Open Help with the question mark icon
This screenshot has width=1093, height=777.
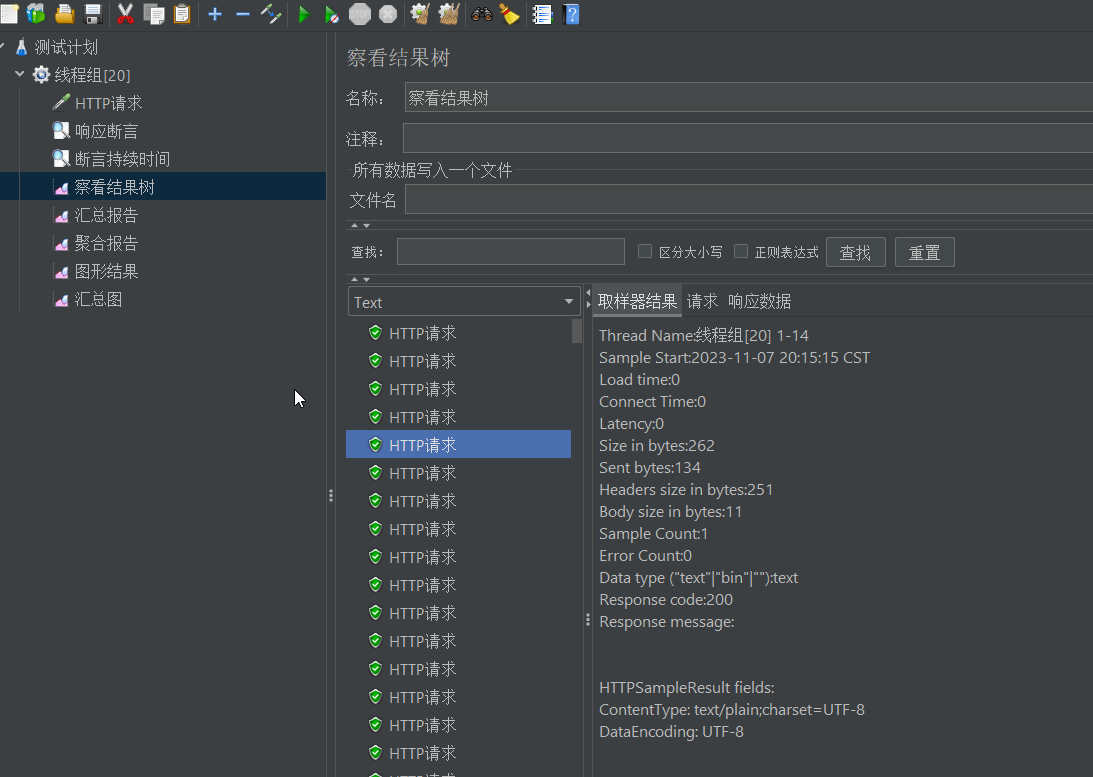point(571,14)
